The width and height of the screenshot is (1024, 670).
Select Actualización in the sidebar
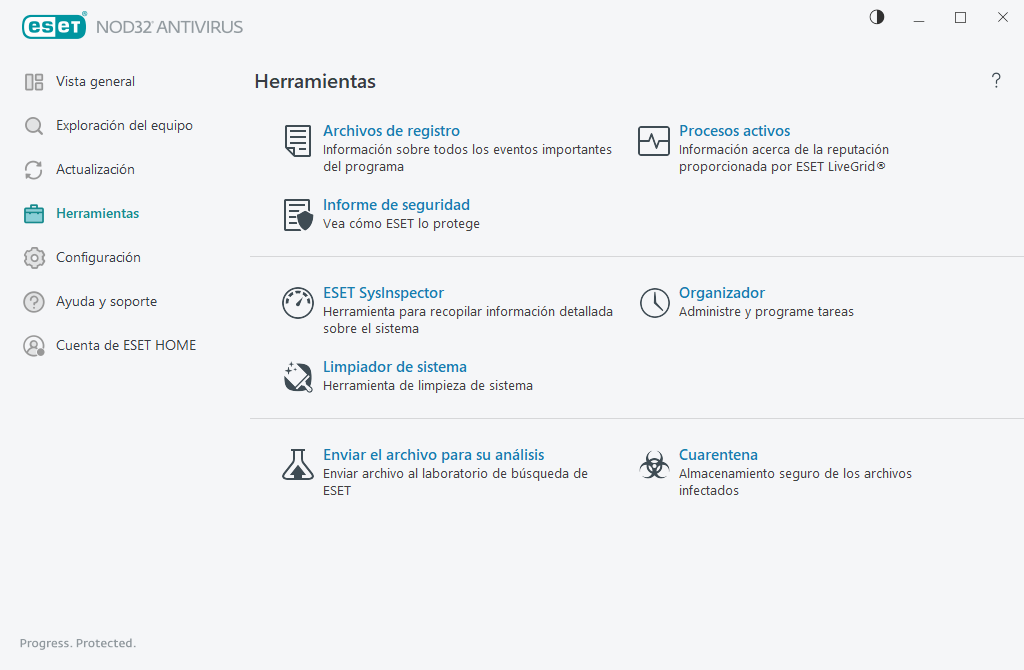point(95,170)
